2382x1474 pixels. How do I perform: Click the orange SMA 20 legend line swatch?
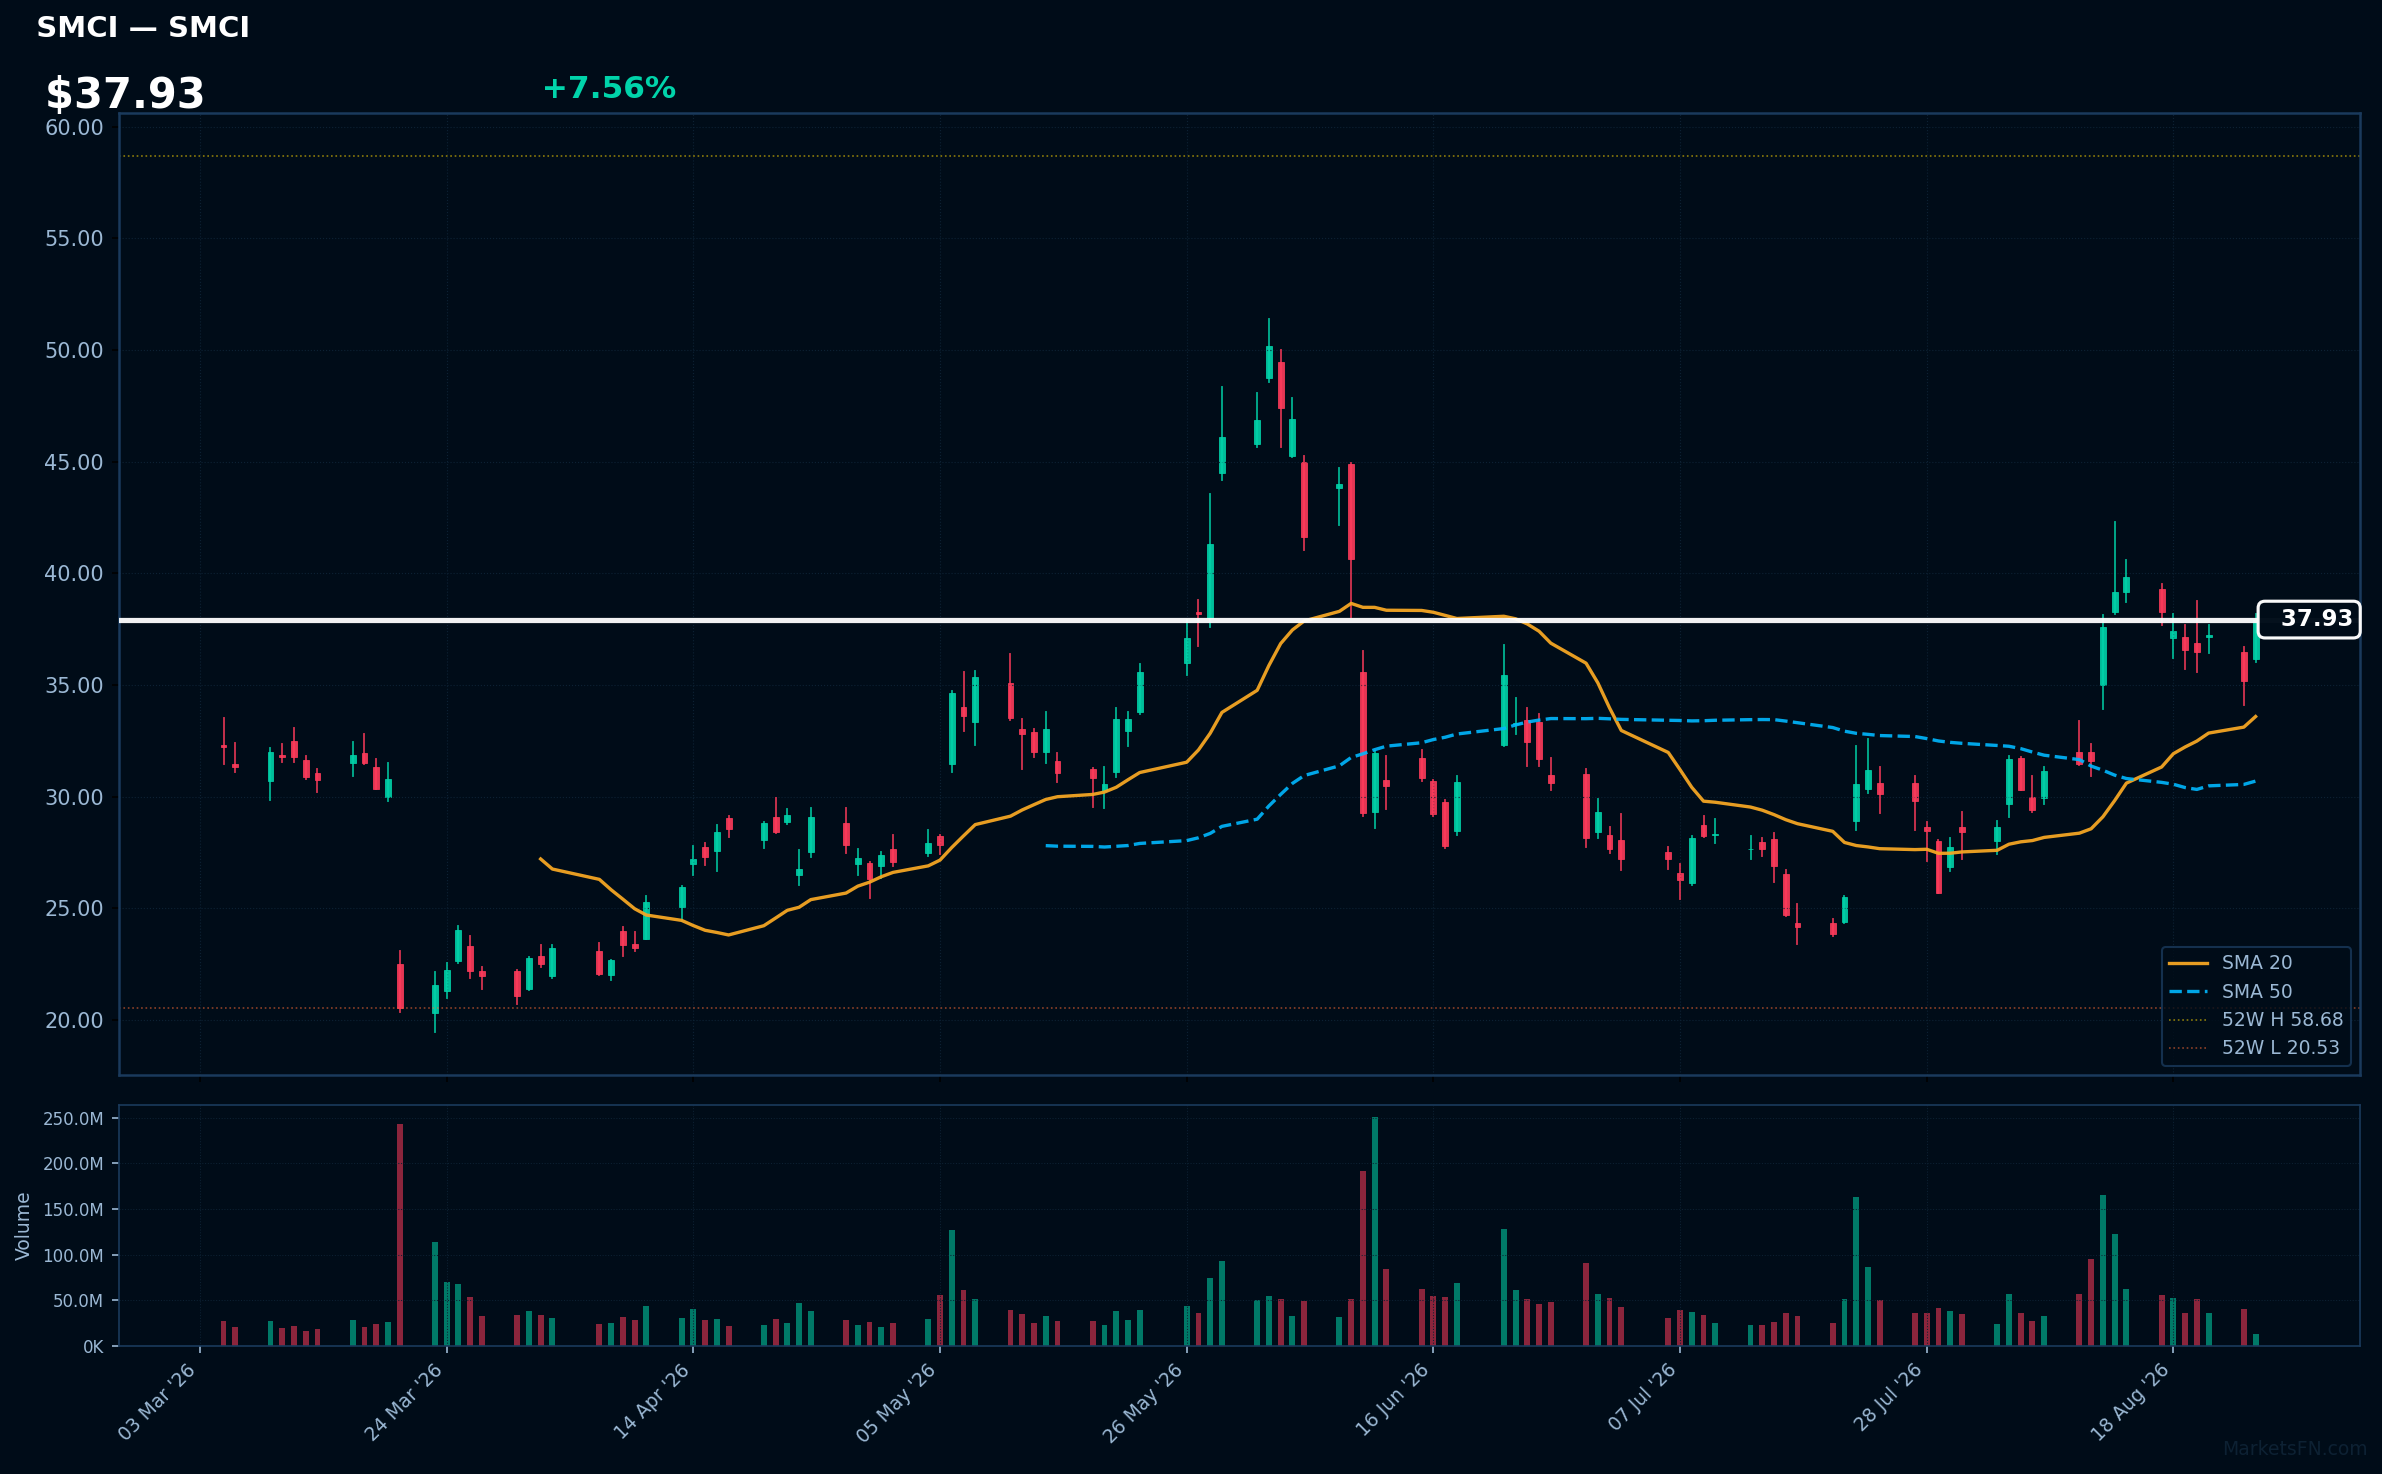click(2188, 963)
